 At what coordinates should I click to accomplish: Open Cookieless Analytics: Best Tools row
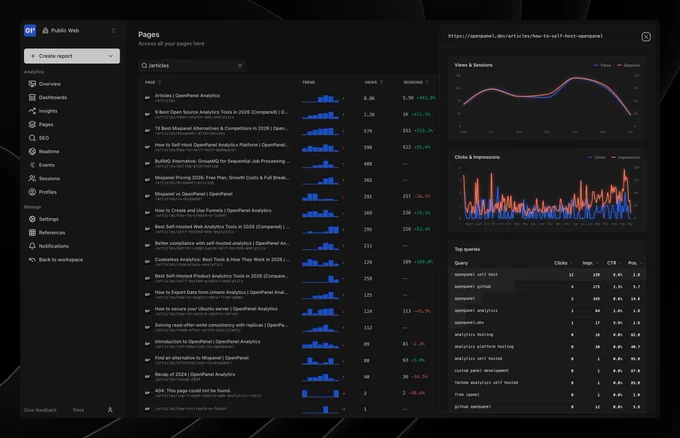point(290,262)
